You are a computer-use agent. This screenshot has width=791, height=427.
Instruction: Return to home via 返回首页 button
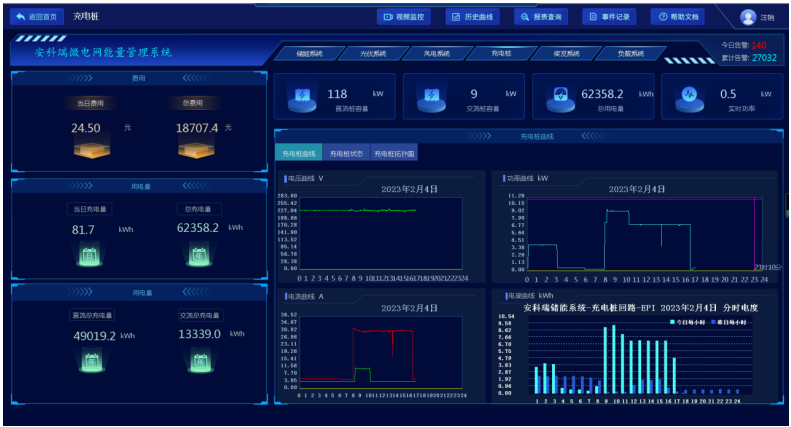click(36, 17)
